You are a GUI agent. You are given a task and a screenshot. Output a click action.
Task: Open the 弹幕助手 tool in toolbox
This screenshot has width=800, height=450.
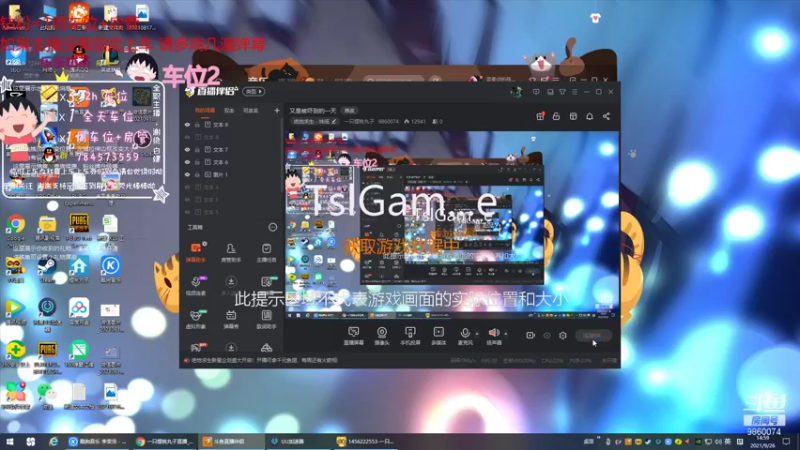pos(195,252)
